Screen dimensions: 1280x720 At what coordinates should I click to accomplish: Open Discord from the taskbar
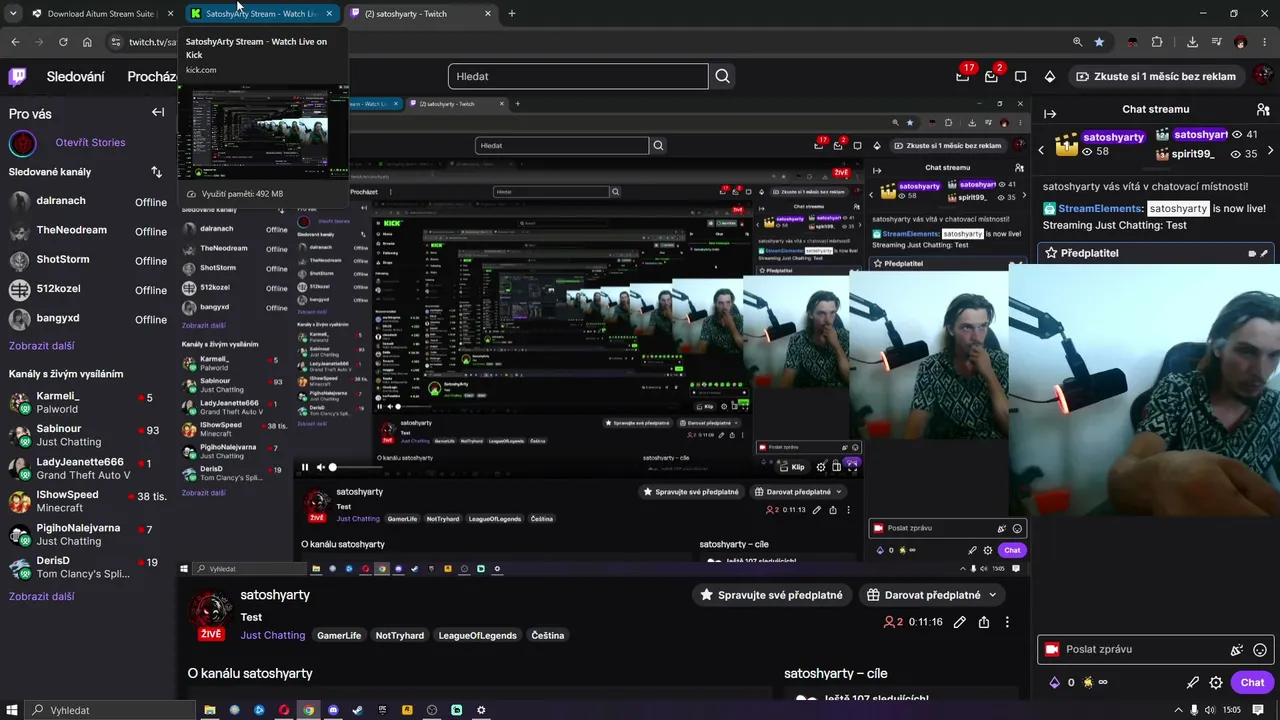333,710
